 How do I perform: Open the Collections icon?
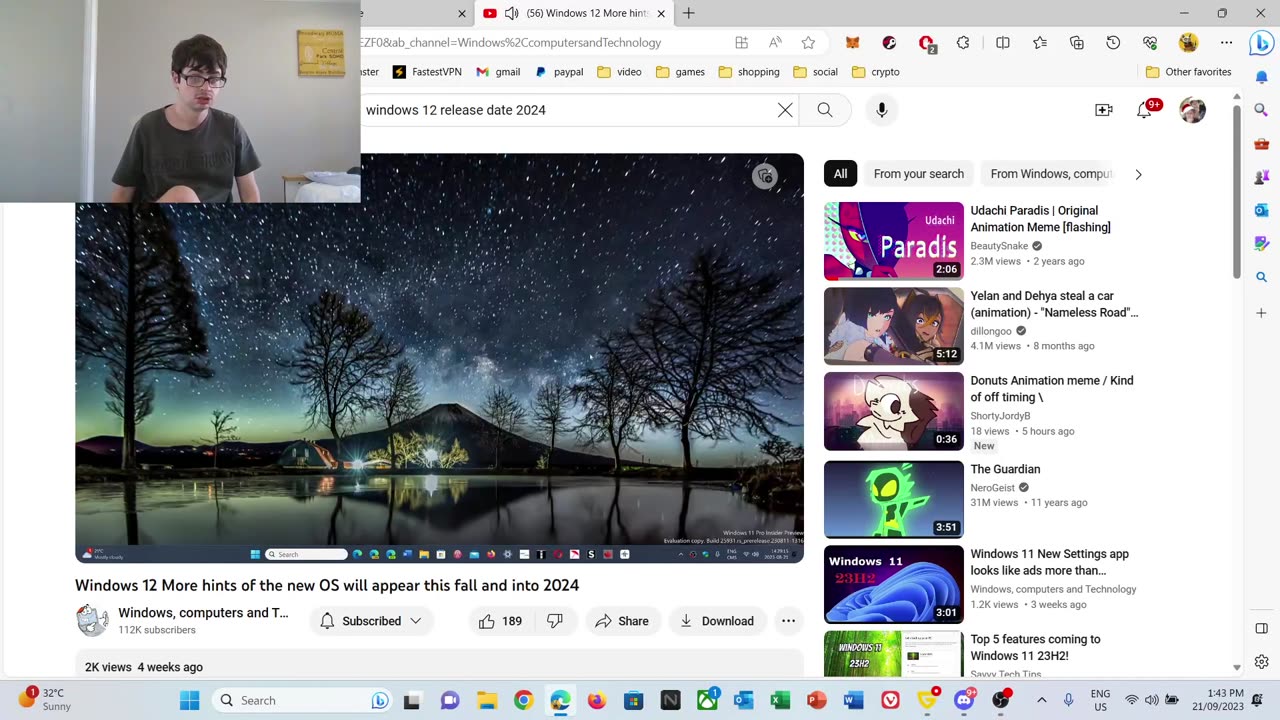pyautogui.click(x=1076, y=43)
